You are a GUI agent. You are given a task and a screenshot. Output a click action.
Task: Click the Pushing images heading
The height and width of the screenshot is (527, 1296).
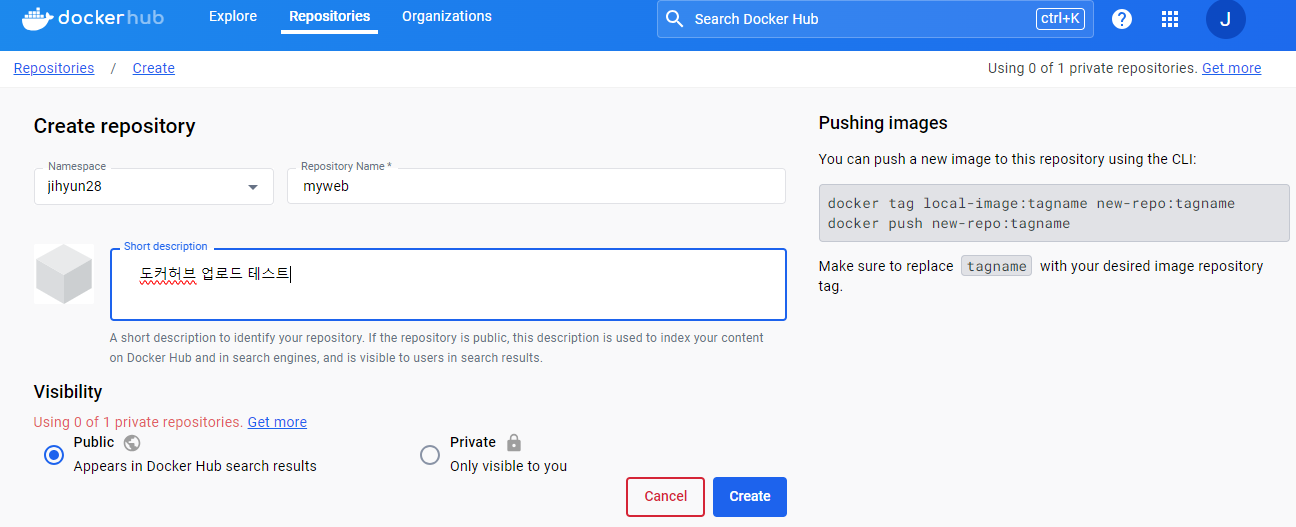[x=883, y=123]
